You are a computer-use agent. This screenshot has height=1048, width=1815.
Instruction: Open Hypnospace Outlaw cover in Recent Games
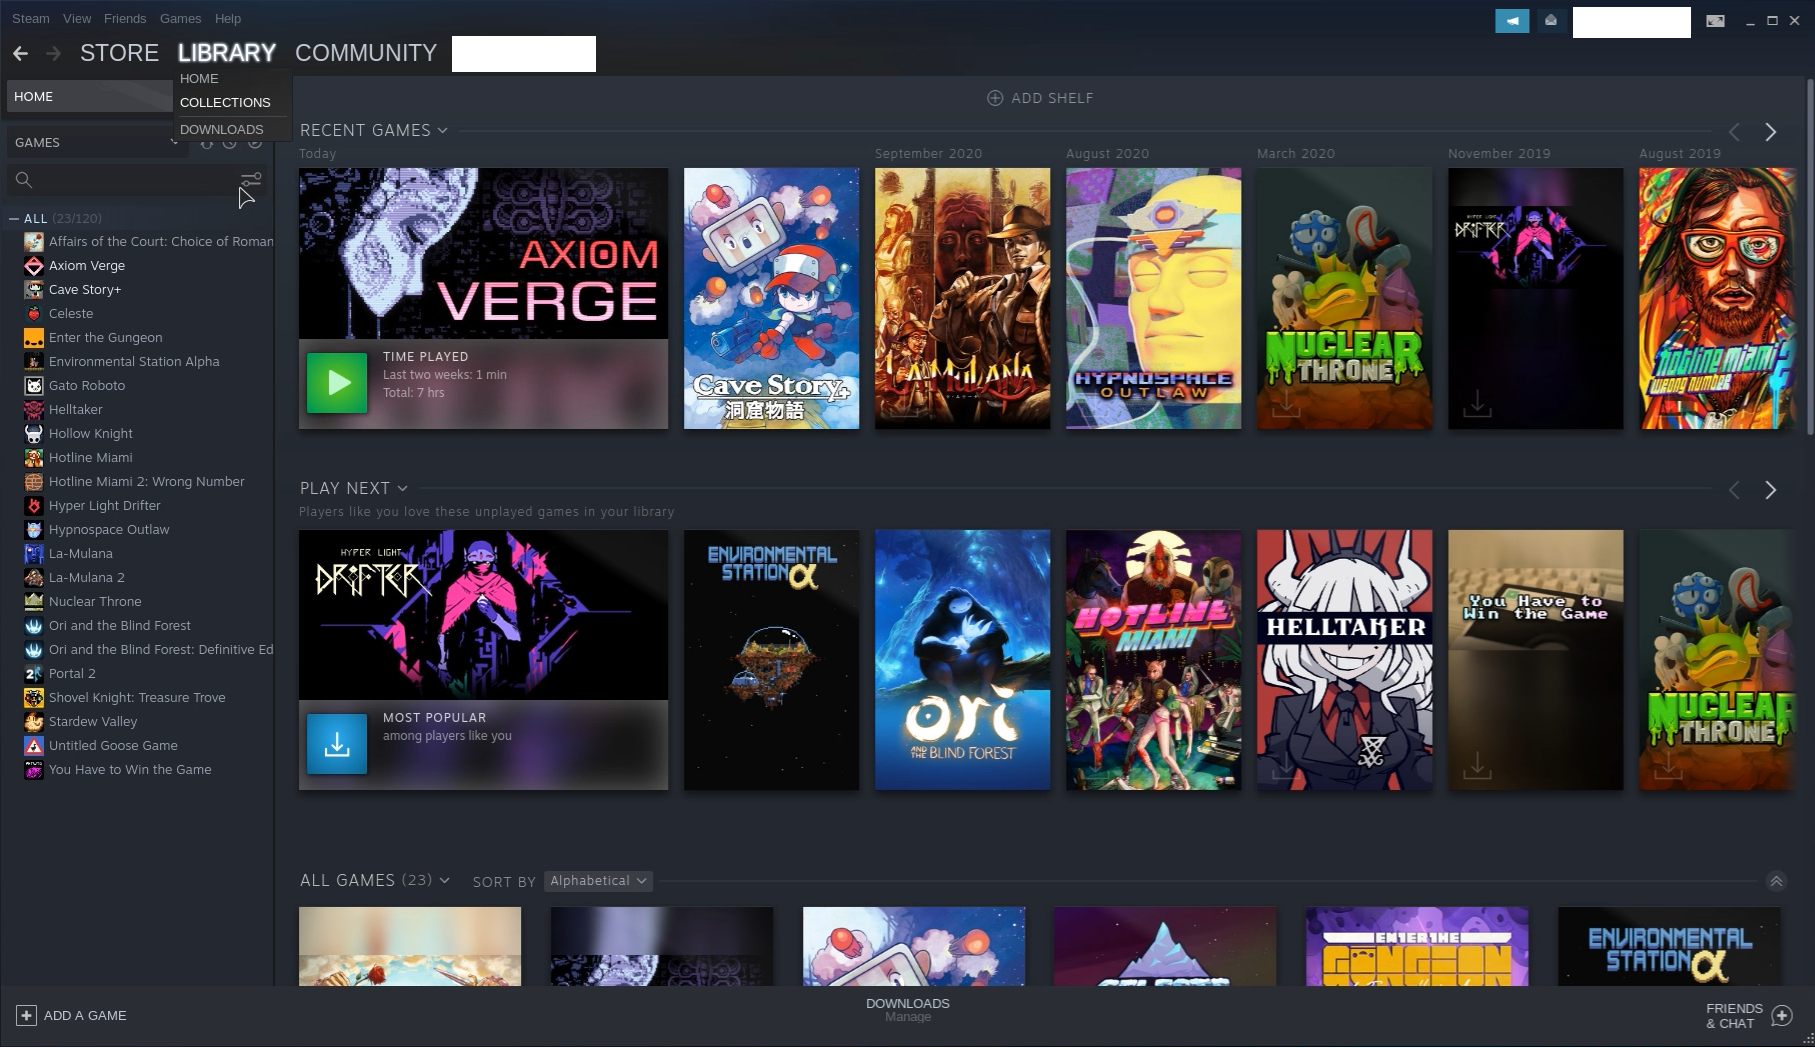click(x=1153, y=298)
